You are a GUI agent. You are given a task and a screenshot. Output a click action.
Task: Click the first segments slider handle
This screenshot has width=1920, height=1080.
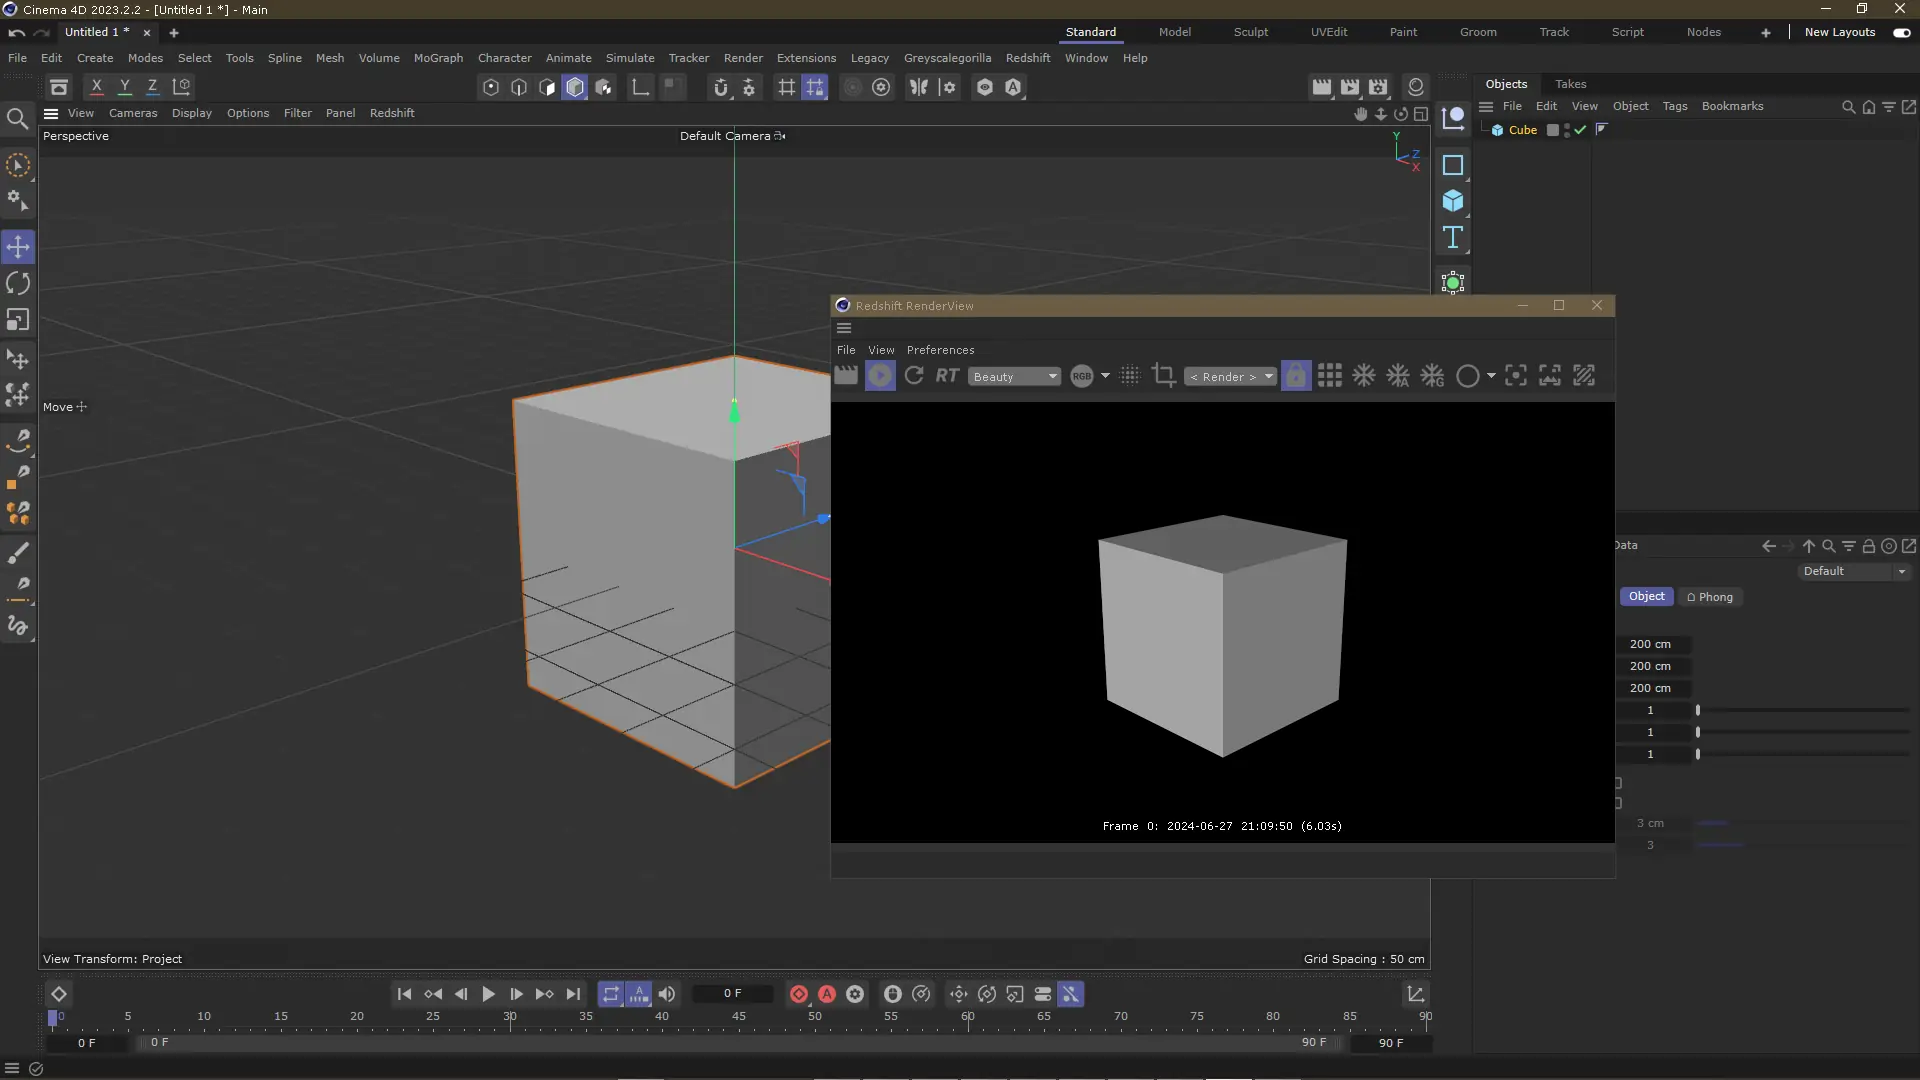(1698, 711)
